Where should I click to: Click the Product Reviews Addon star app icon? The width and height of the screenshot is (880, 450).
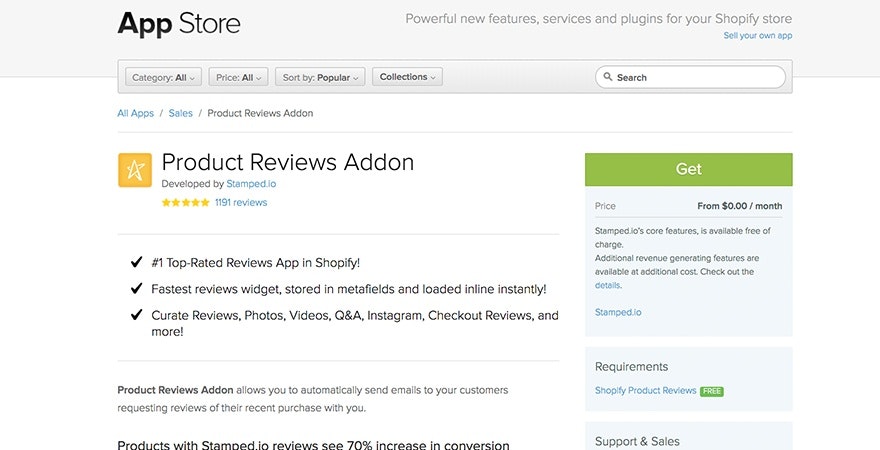(135, 170)
